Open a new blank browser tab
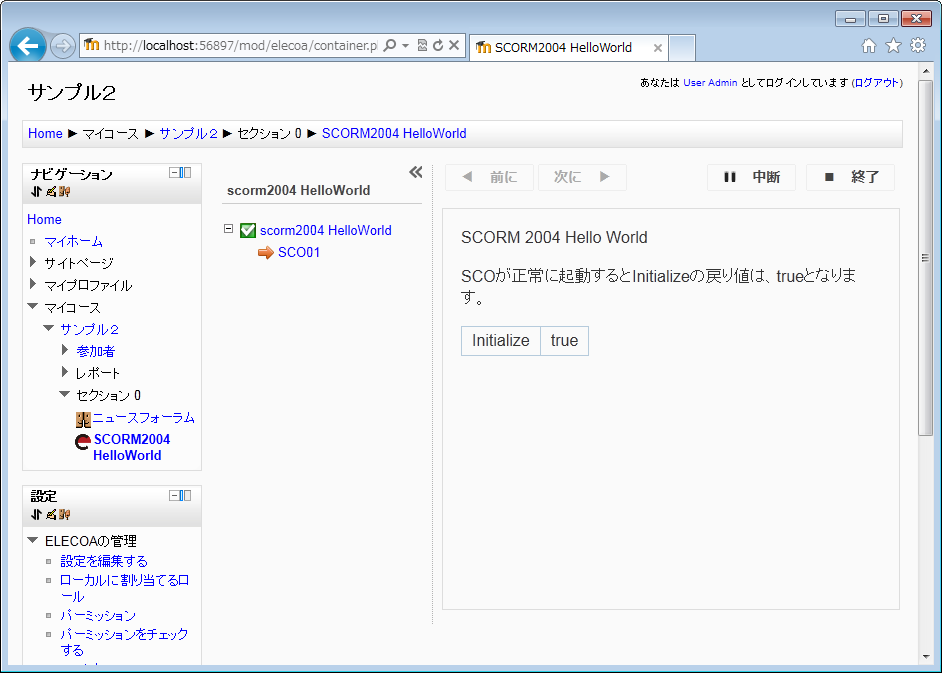Screen dimensions: 942x673 (681, 47)
